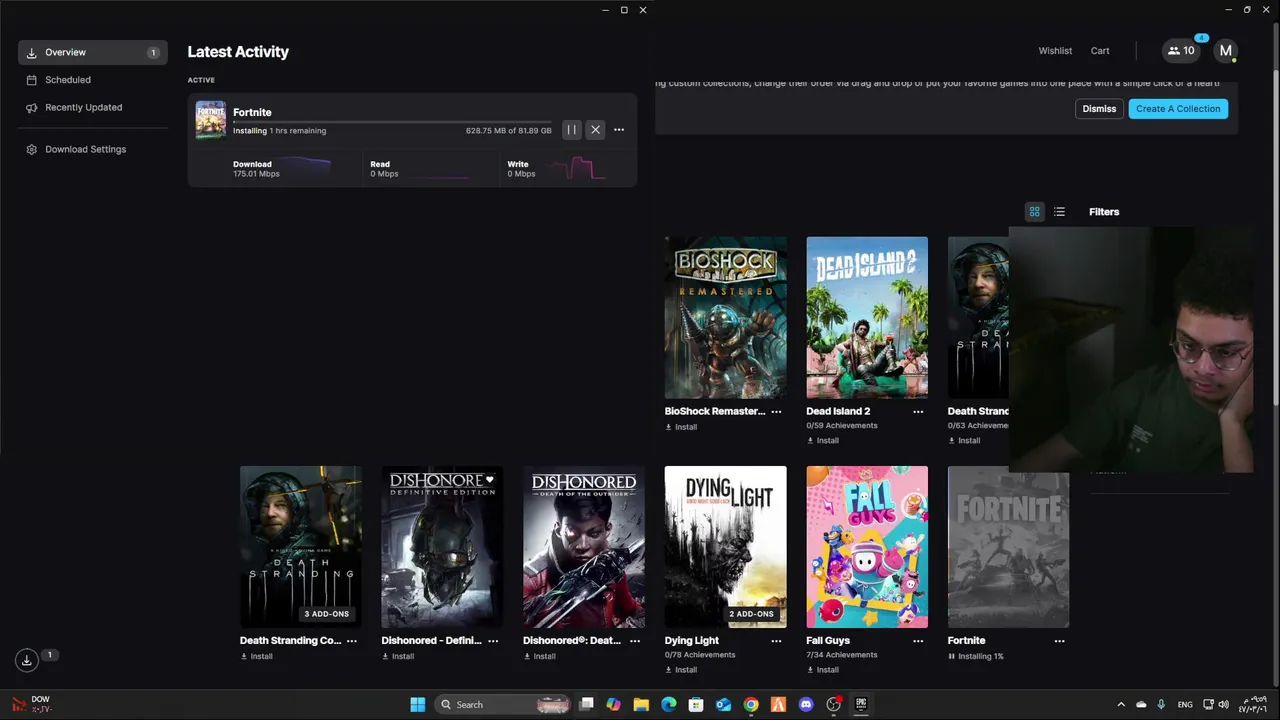Click the Epic Games Launcher taskbar icon
Image resolution: width=1280 pixels, height=720 pixels.
pyautogui.click(x=861, y=705)
